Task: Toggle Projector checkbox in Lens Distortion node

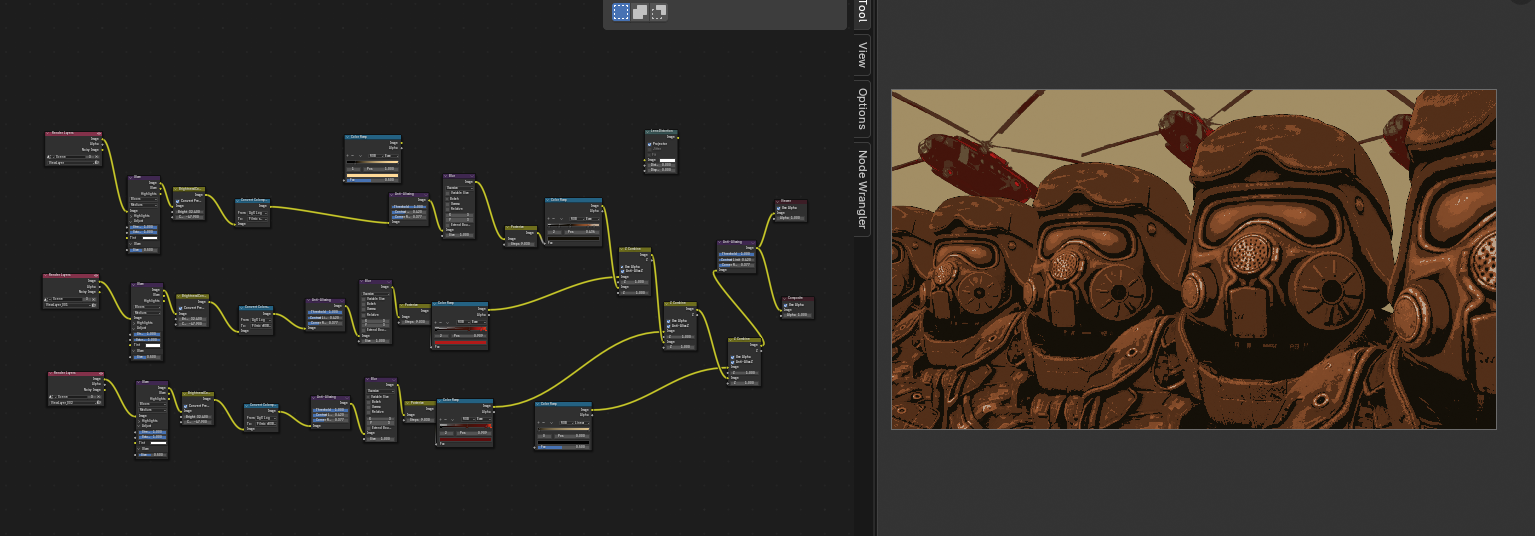Action: [x=650, y=144]
